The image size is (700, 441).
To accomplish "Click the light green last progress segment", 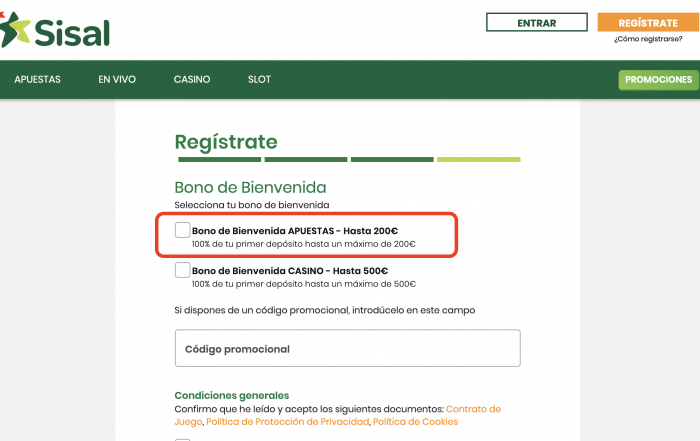I will (x=478, y=159).
